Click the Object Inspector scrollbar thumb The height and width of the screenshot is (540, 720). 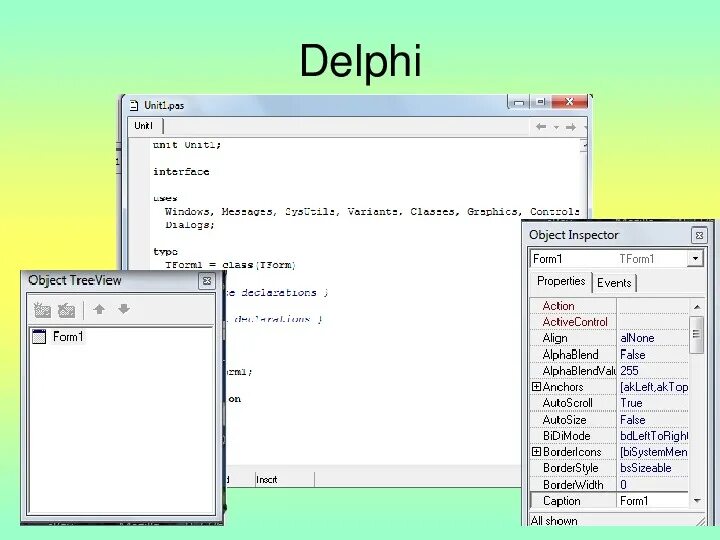tap(697, 335)
